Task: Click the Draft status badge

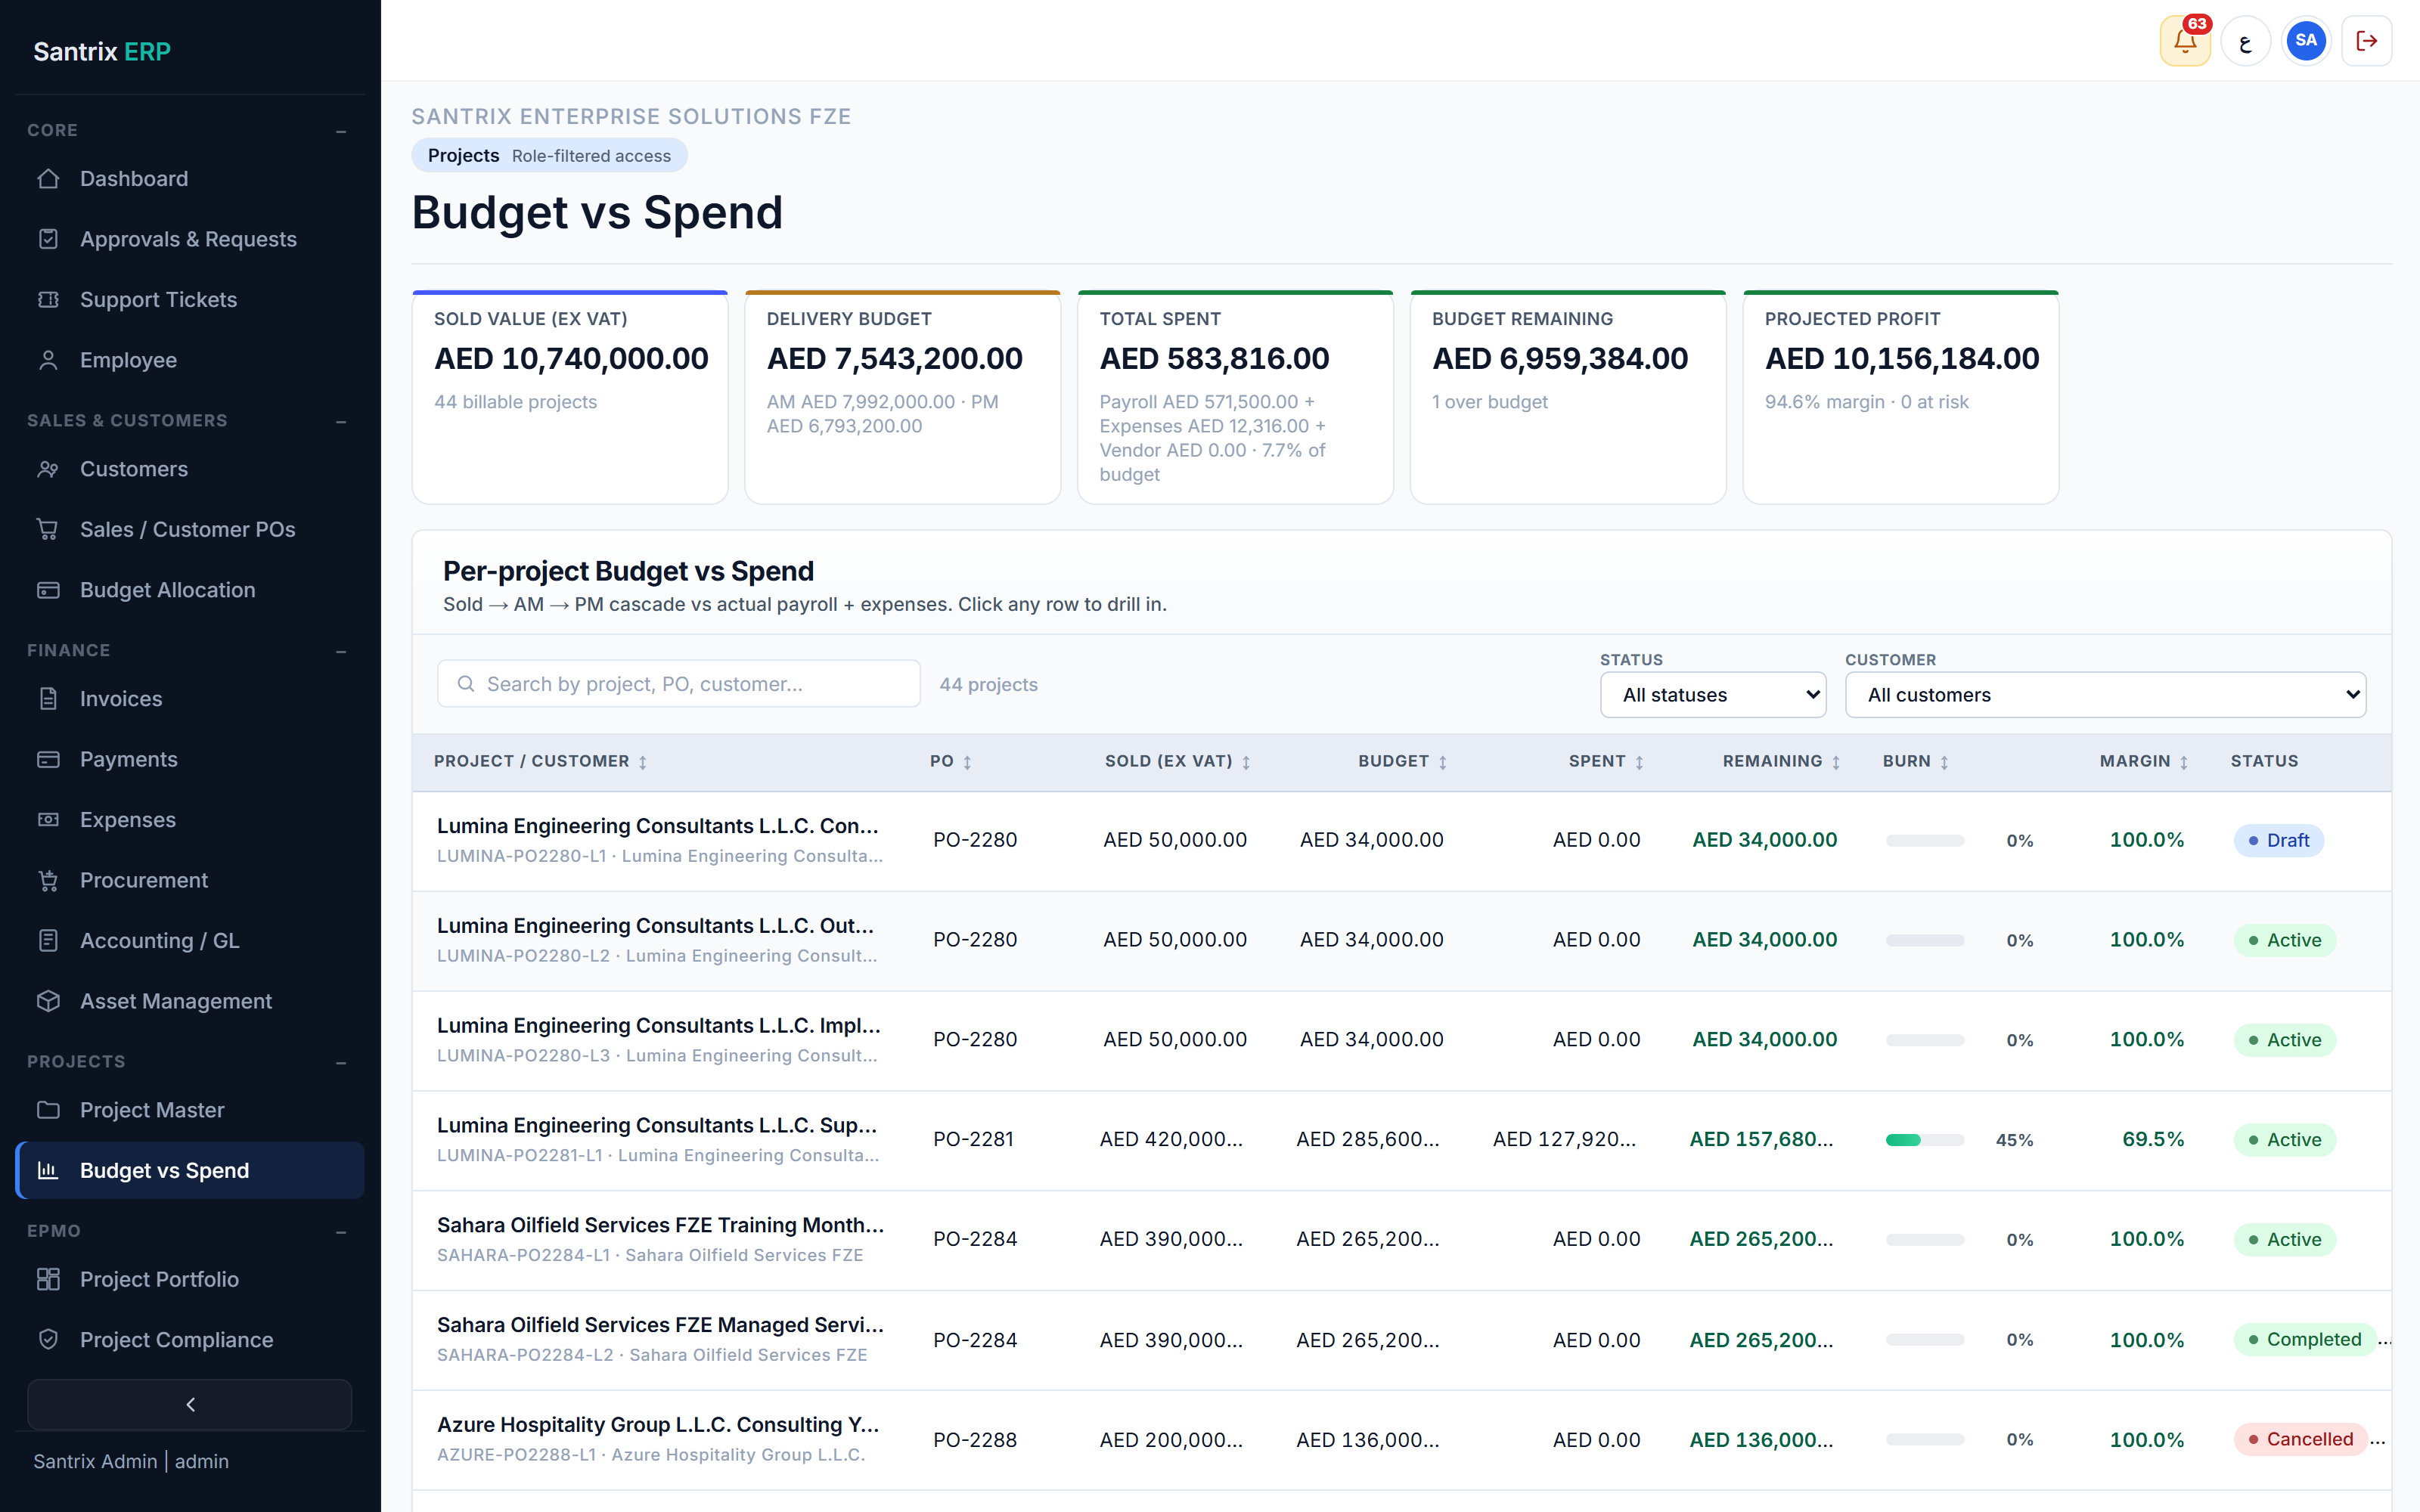Action: point(2279,841)
